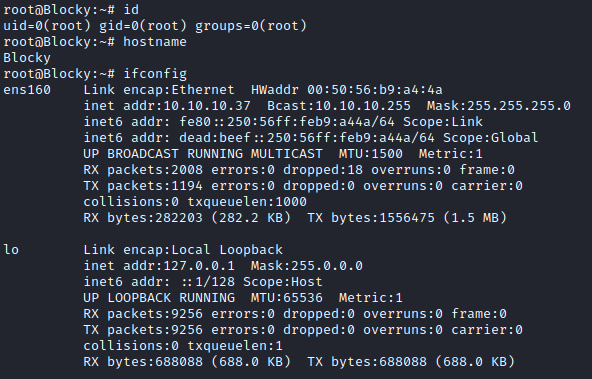Click the RX packets:2008 text
The width and height of the screenshot is (592, 379).
[143, 170]
